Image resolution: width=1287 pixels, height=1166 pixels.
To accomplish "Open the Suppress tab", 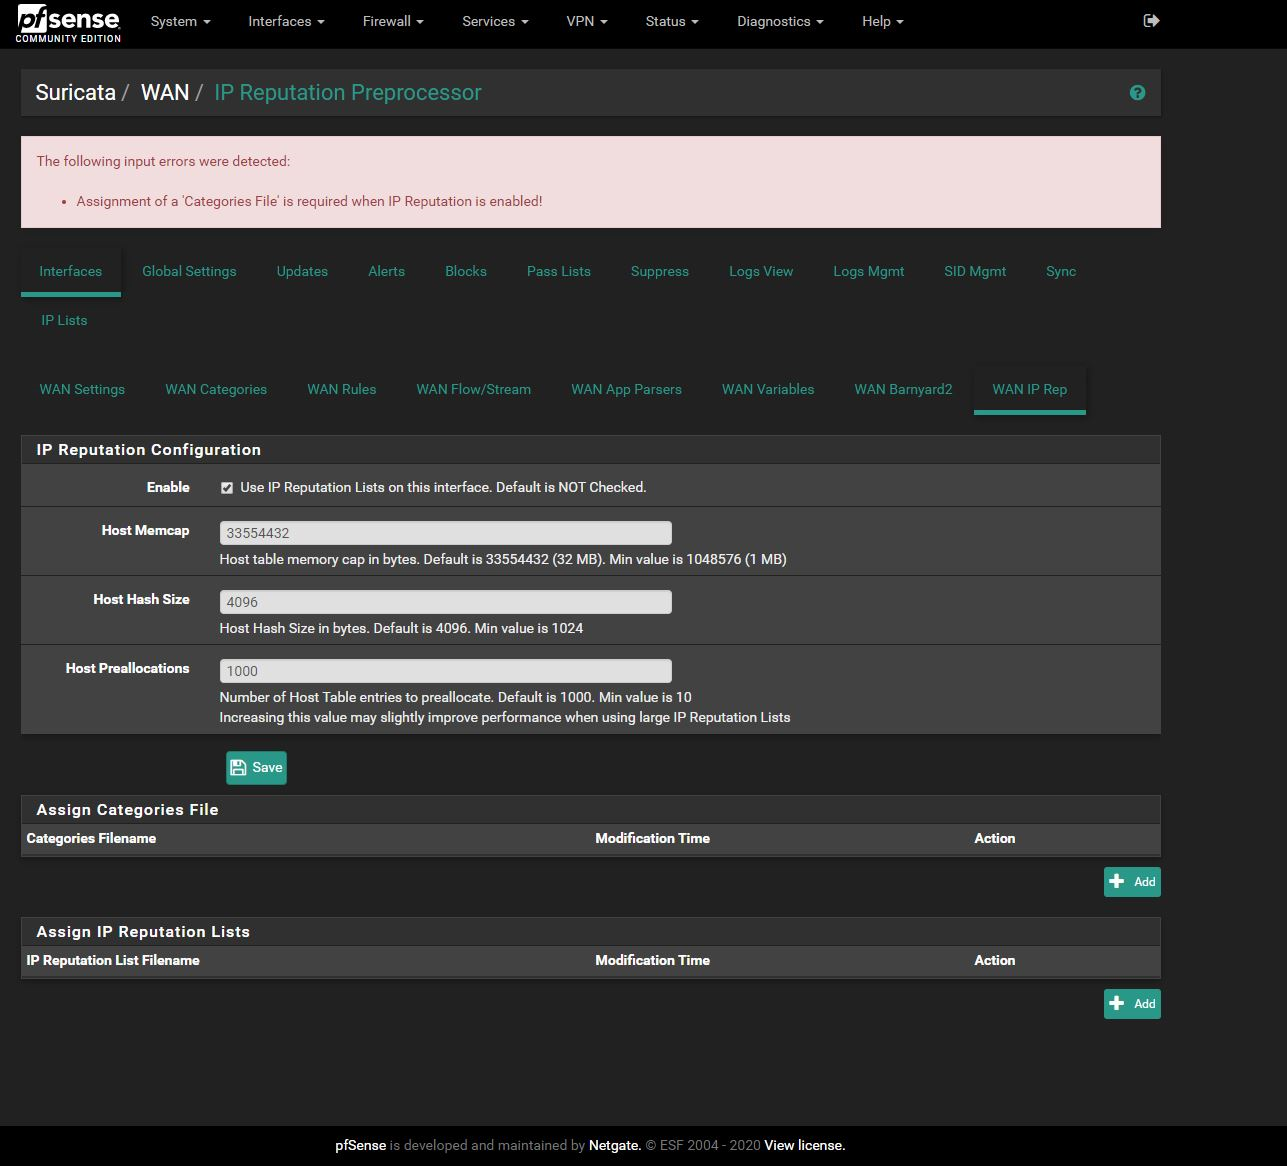I will coord(660,271).
